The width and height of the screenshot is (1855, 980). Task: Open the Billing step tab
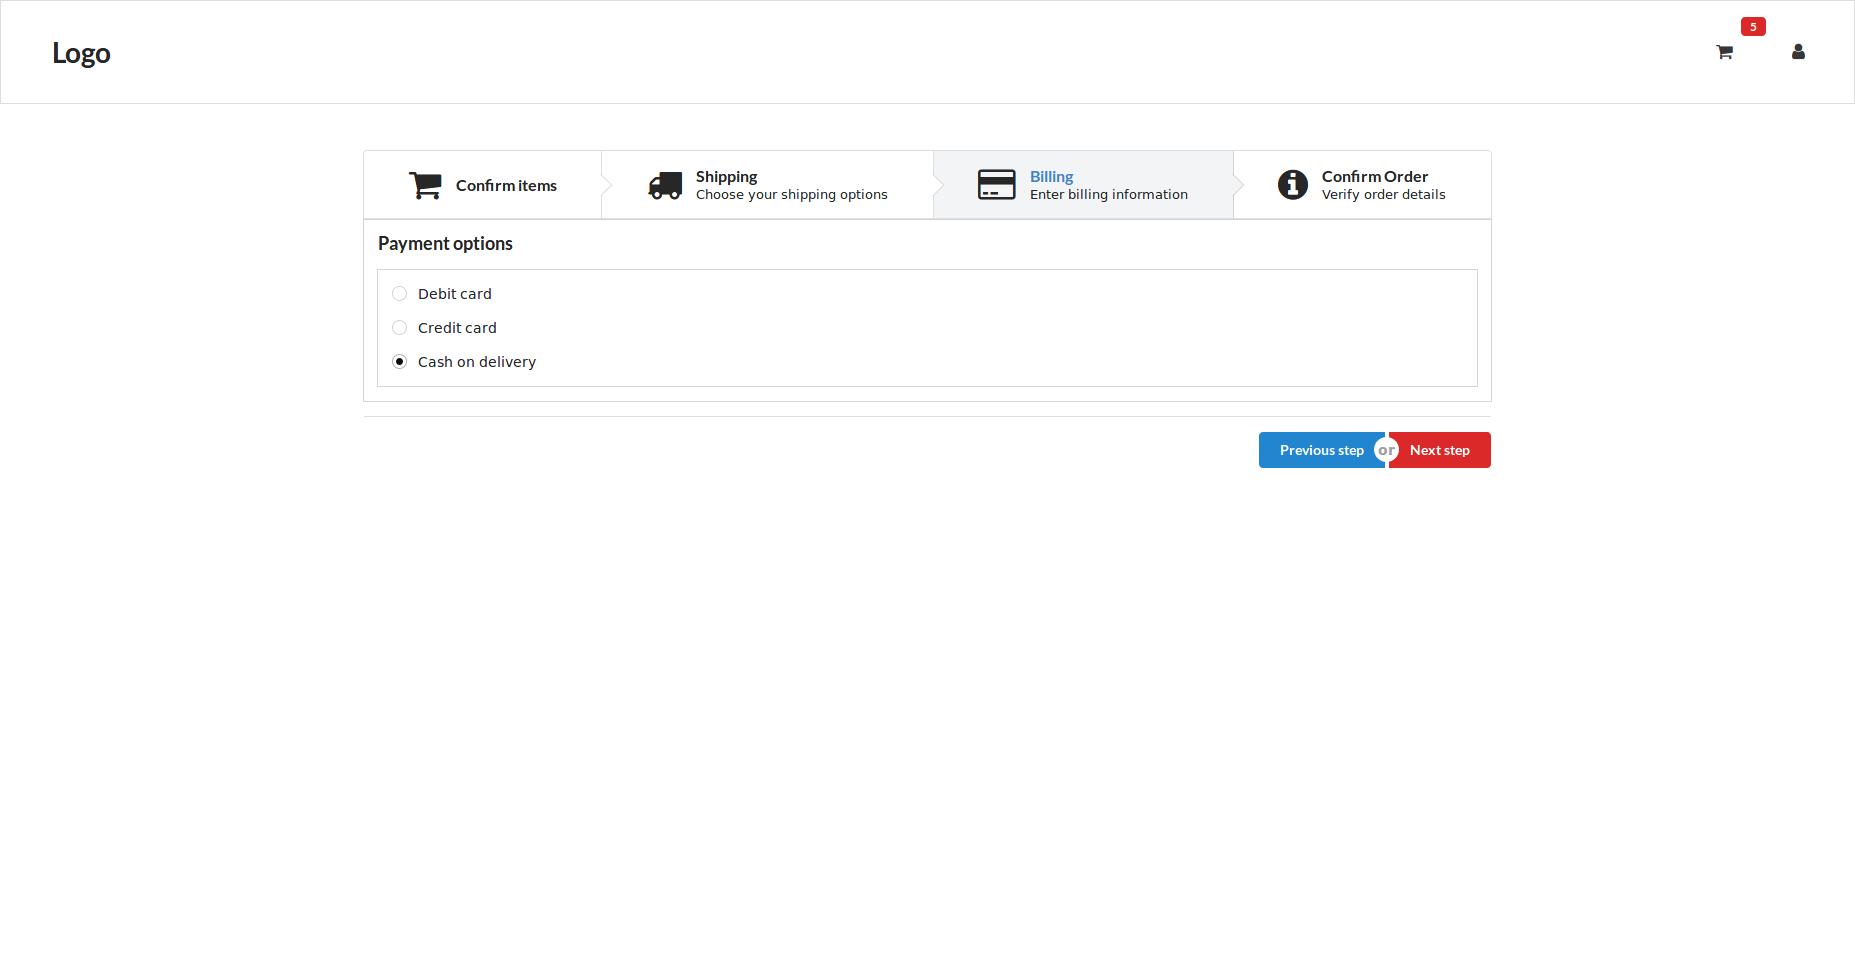pos(1084,185)
